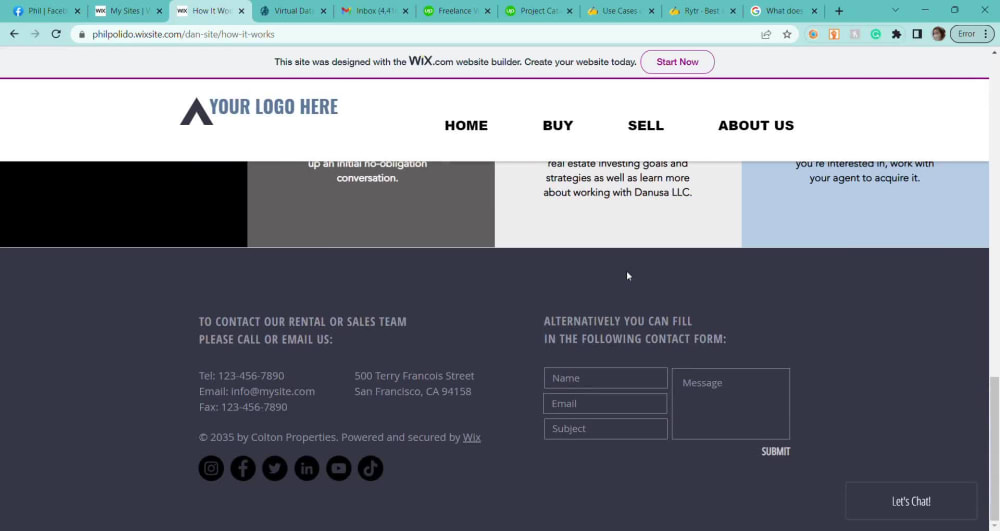1000x531 pixels.
Task: Bookmark this page with the star icon
Action: [787, 34]
